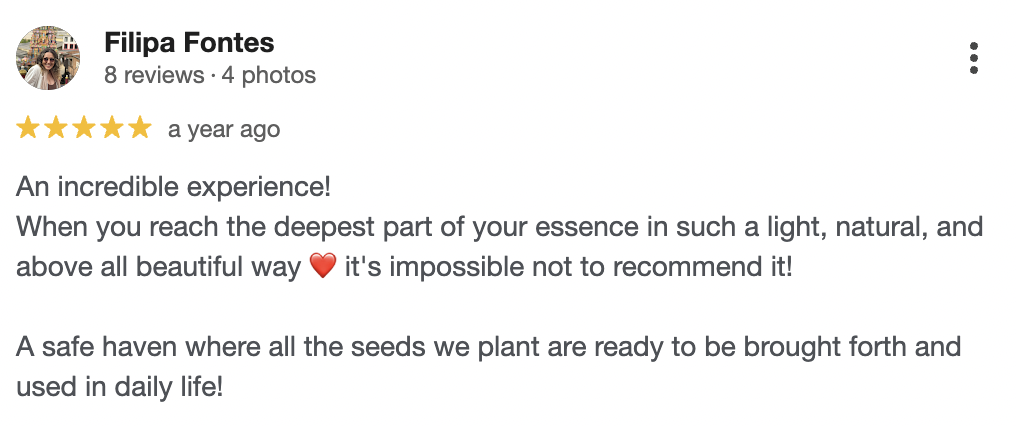
Task: Click "it's impossible not to recommend it!" text
Action: 568,268
